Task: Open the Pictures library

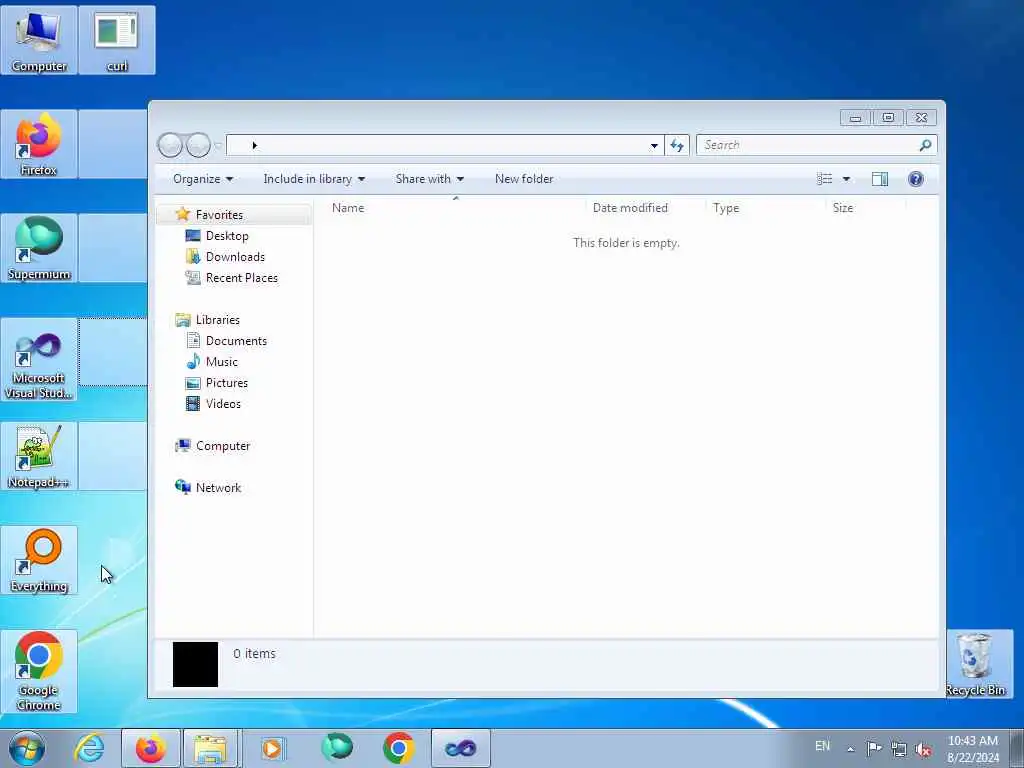Action: tap(227, 383)
